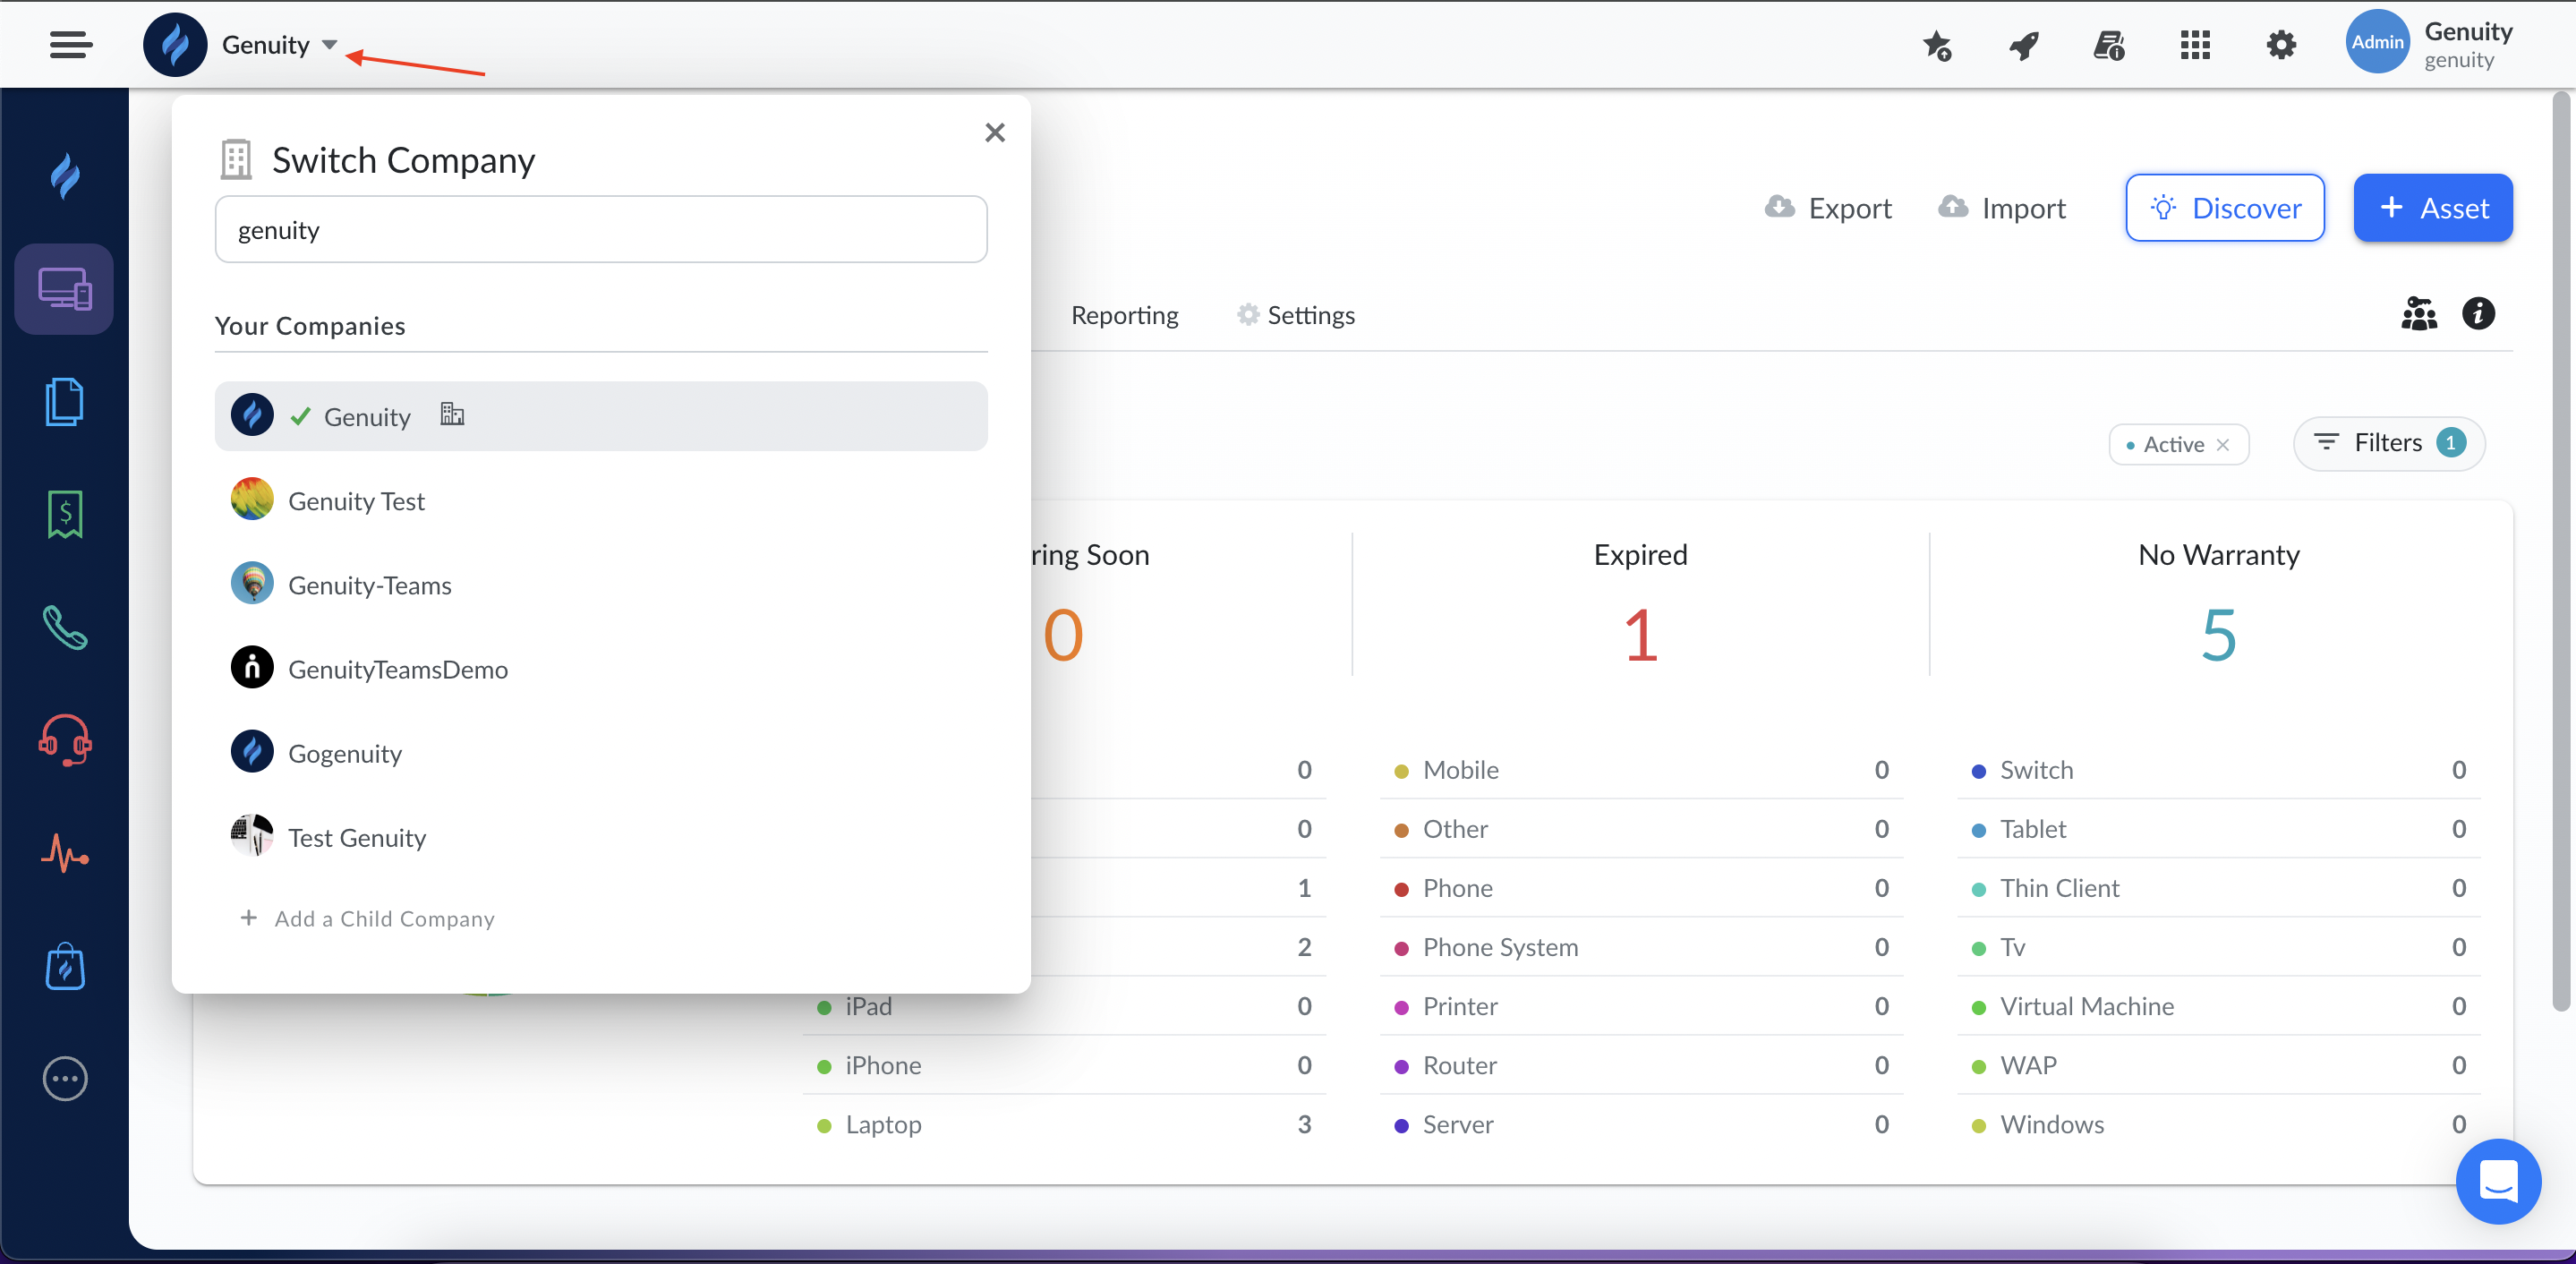Open the apps grid icon
The width and height of the screenshot is (2576, 1264).
2195,45
